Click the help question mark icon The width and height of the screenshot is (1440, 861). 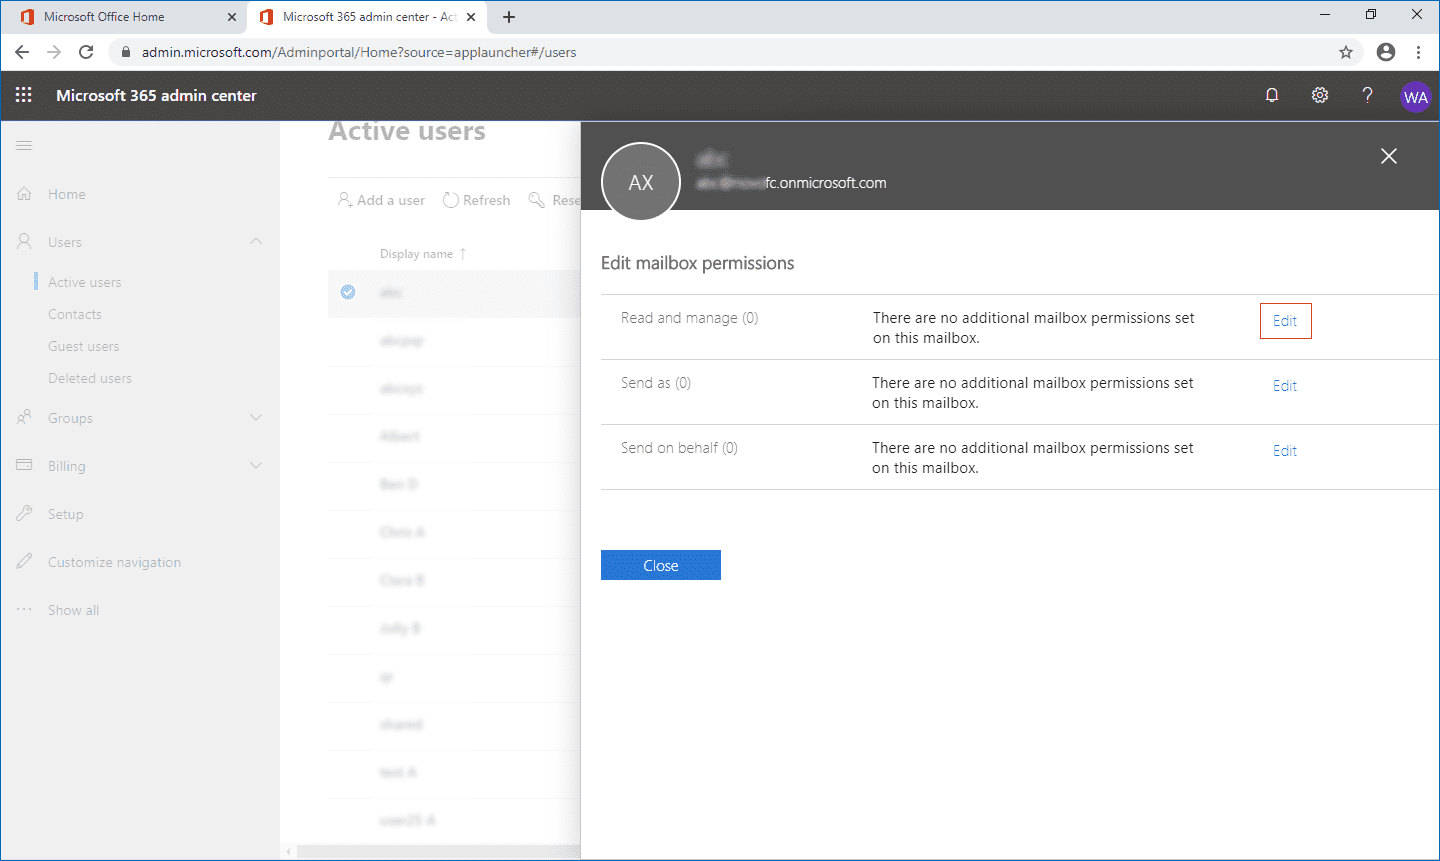[1367, 95]
